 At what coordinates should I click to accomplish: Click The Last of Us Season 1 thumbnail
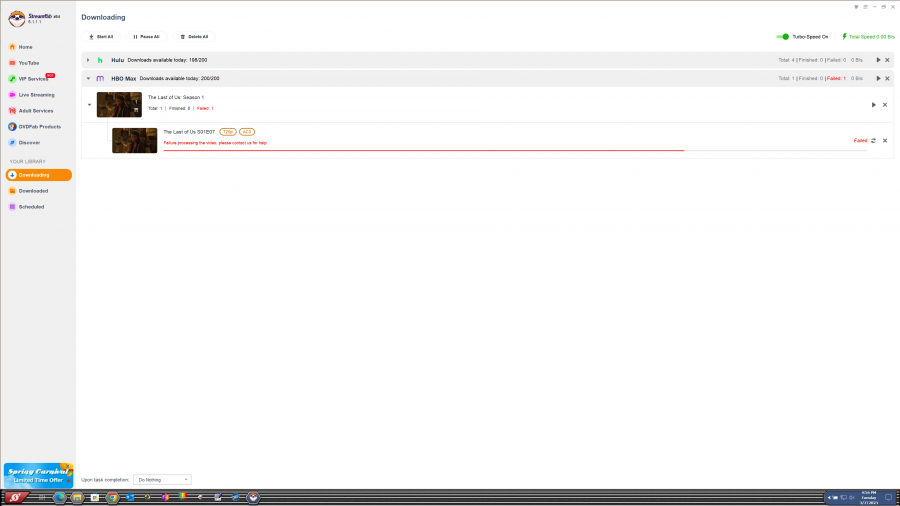tap(119, 104)
